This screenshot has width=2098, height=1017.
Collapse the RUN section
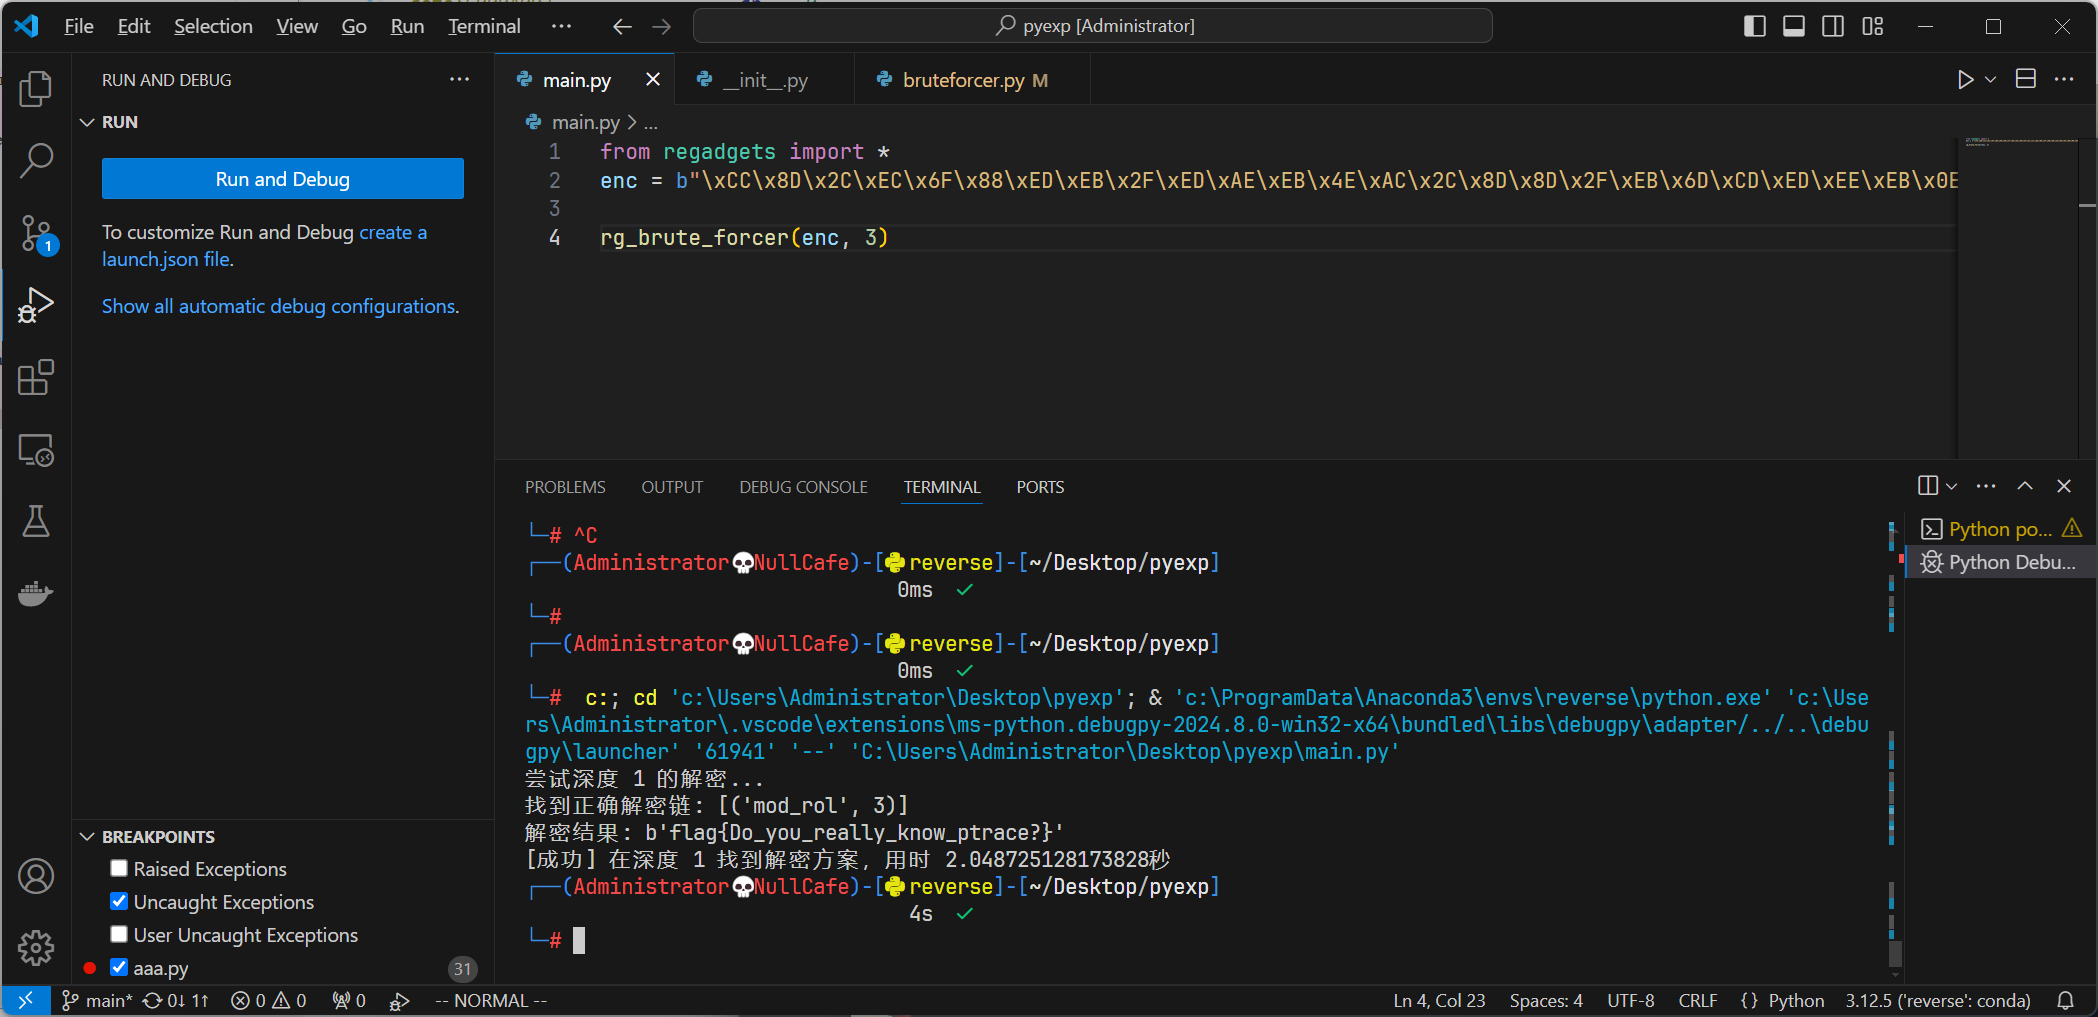pyautogui.click(x=87, y=122)
